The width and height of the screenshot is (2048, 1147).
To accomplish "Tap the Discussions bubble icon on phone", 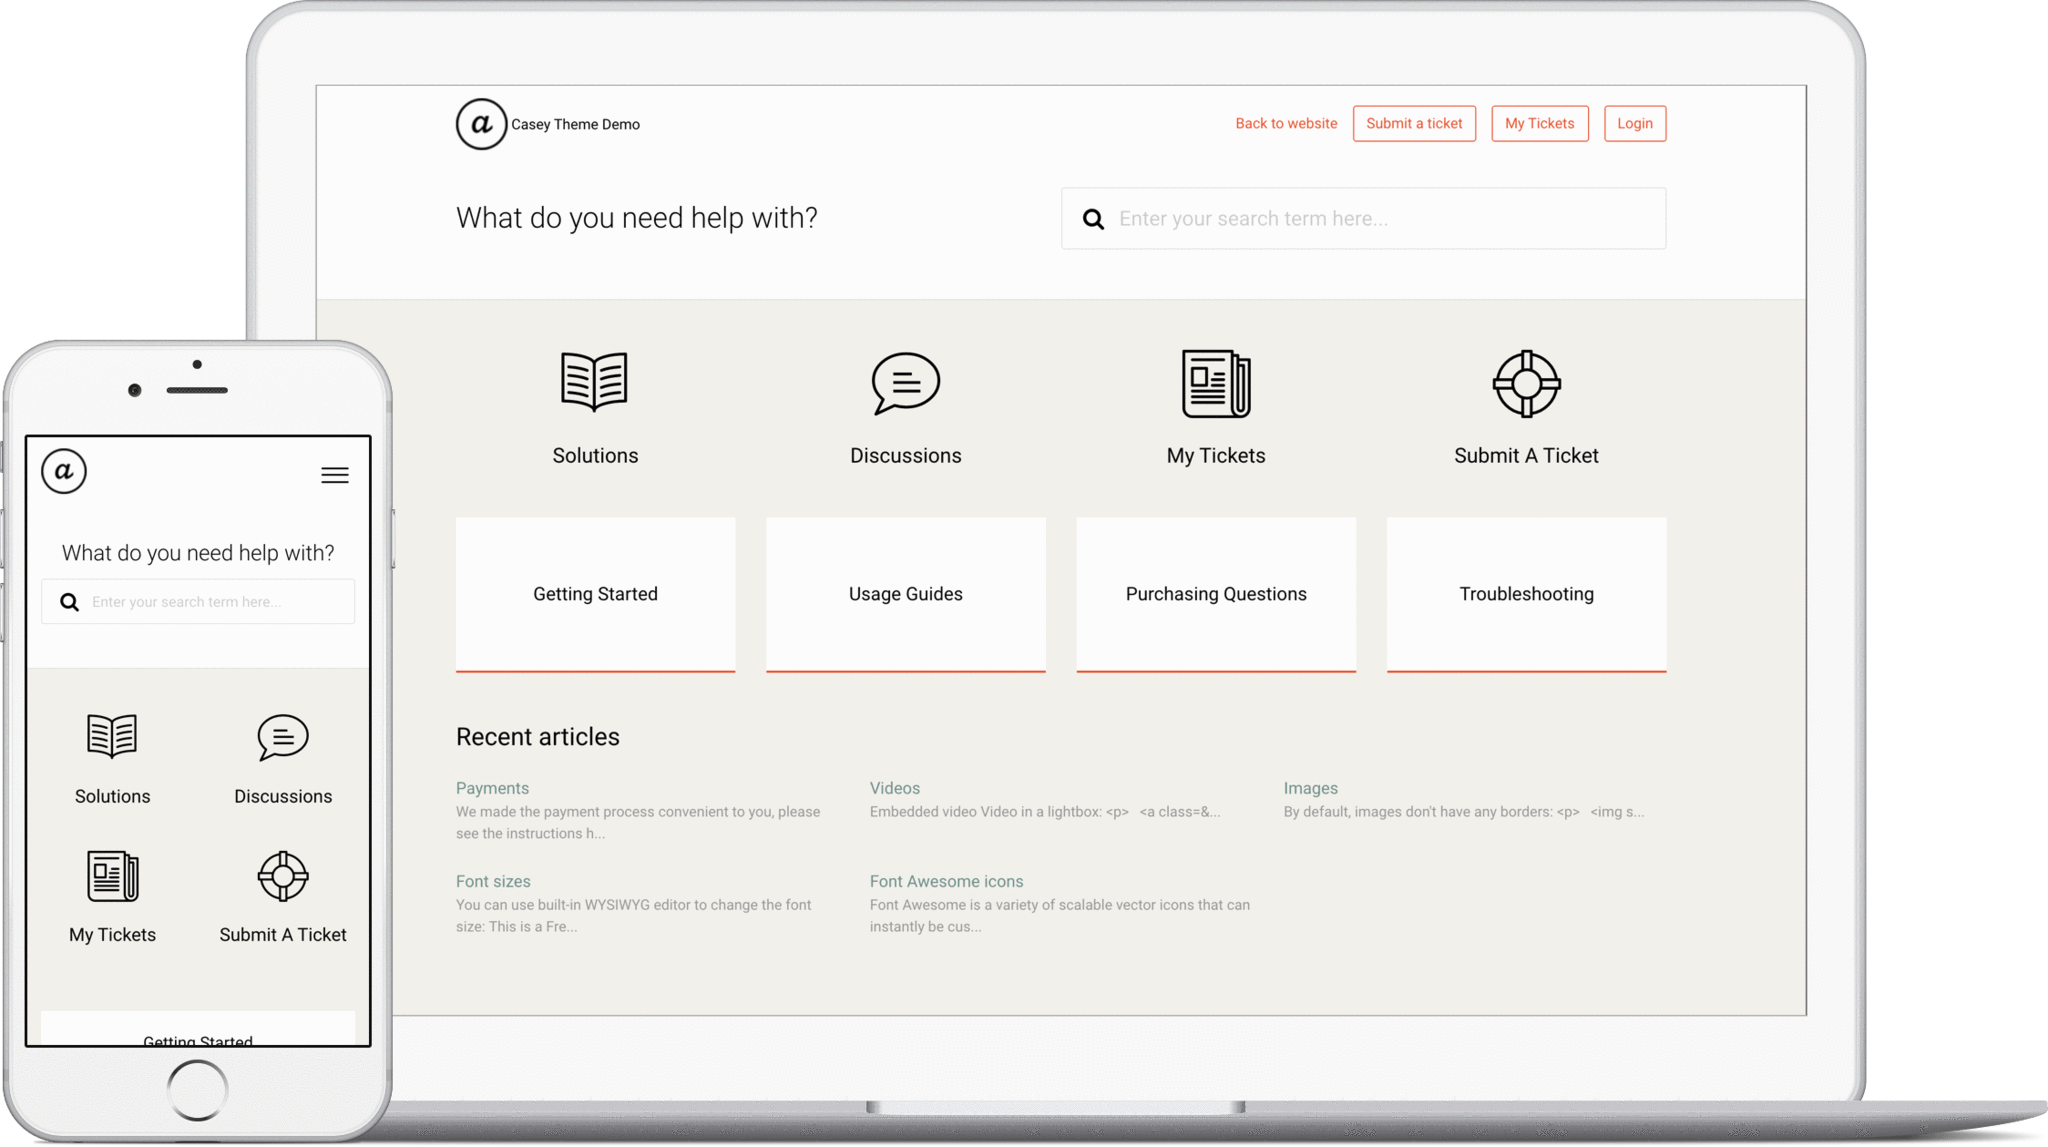I will pos(283,737).
